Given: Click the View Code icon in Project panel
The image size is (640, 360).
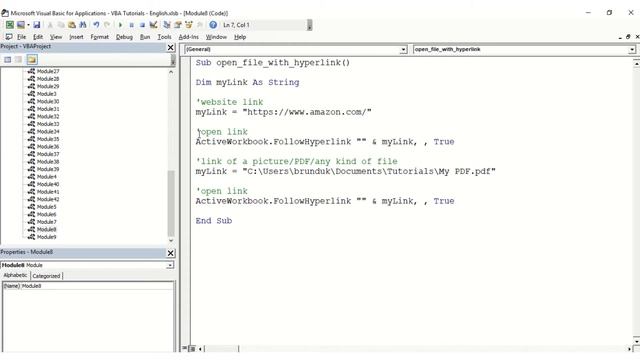Looking at the screenshot, I should (x=7, y=60).
